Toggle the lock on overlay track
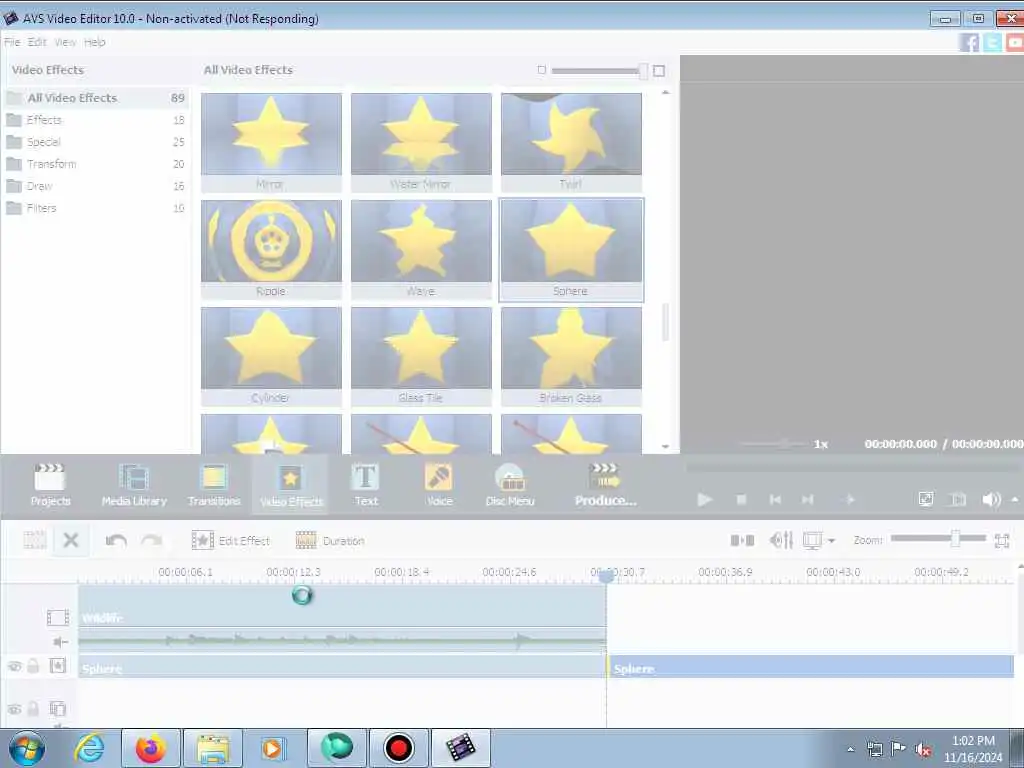Screen dimensions: 1024x768 click(x=33, y=709)
